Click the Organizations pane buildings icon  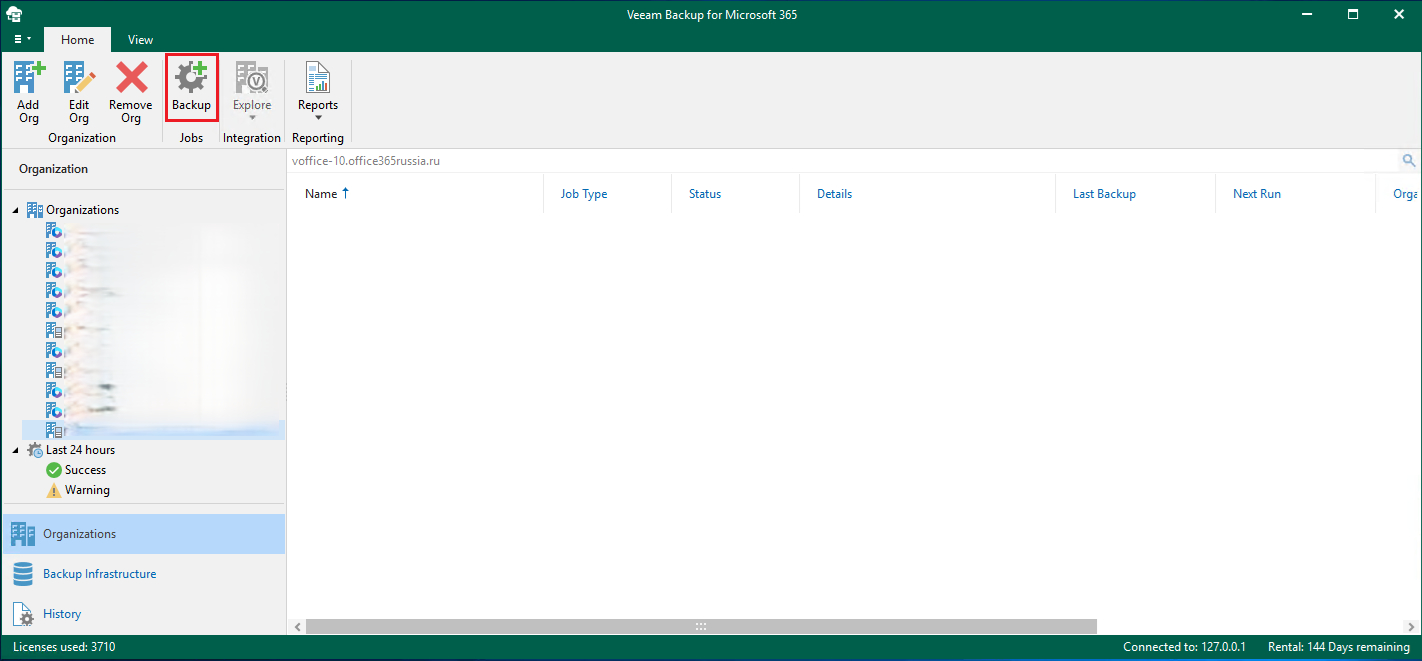point(23,534)
